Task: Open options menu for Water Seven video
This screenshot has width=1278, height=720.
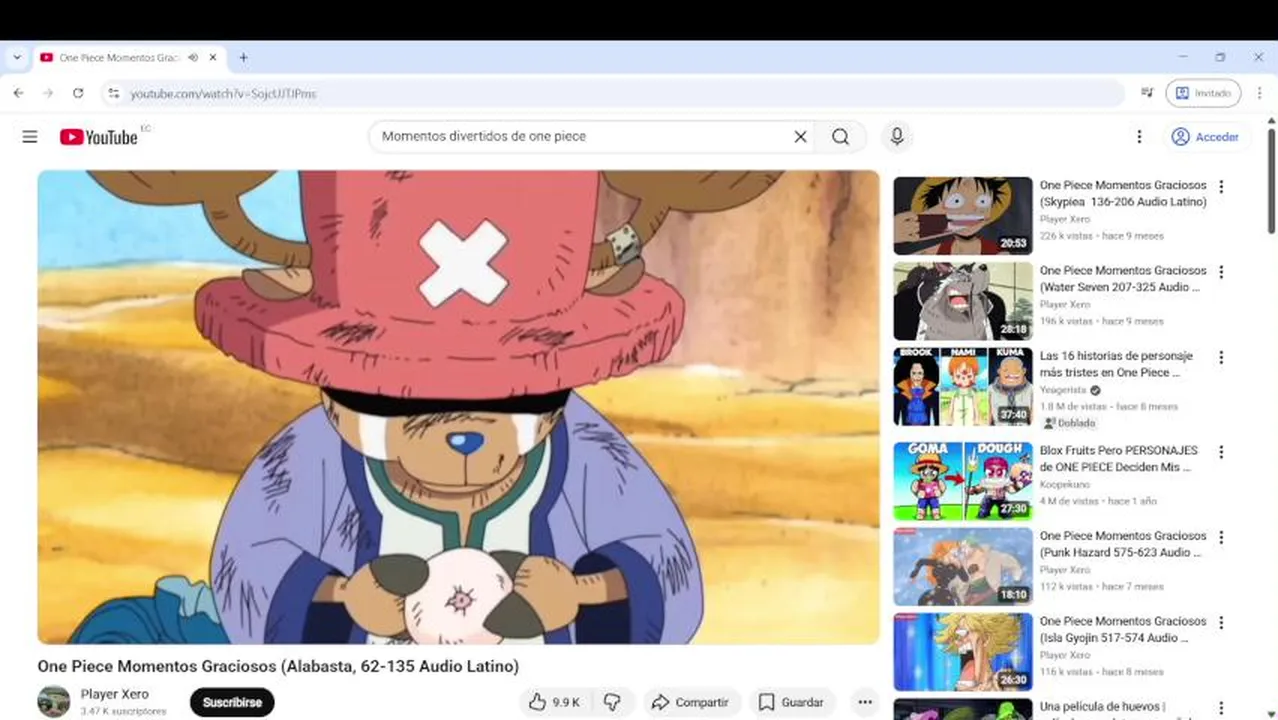Action: pos(1221,272)
